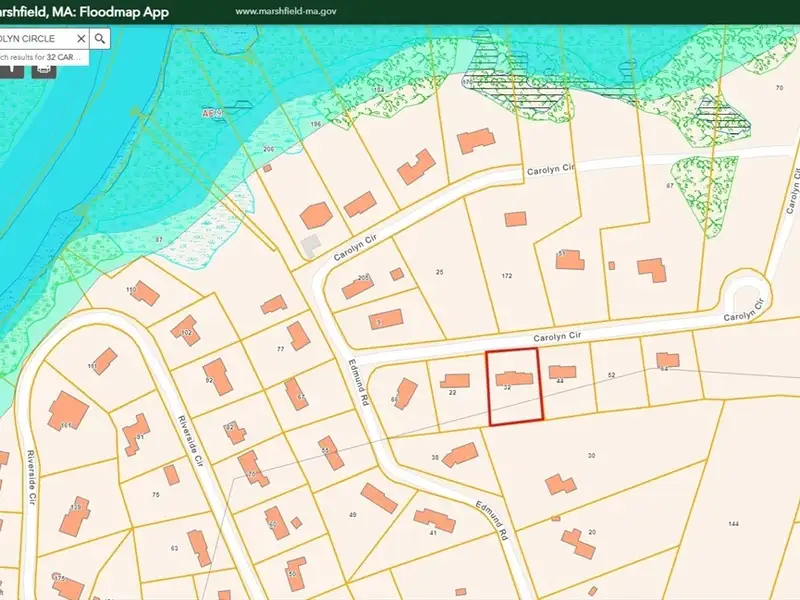
Task: Click the building on parcel 64
Action: point(667,359)
